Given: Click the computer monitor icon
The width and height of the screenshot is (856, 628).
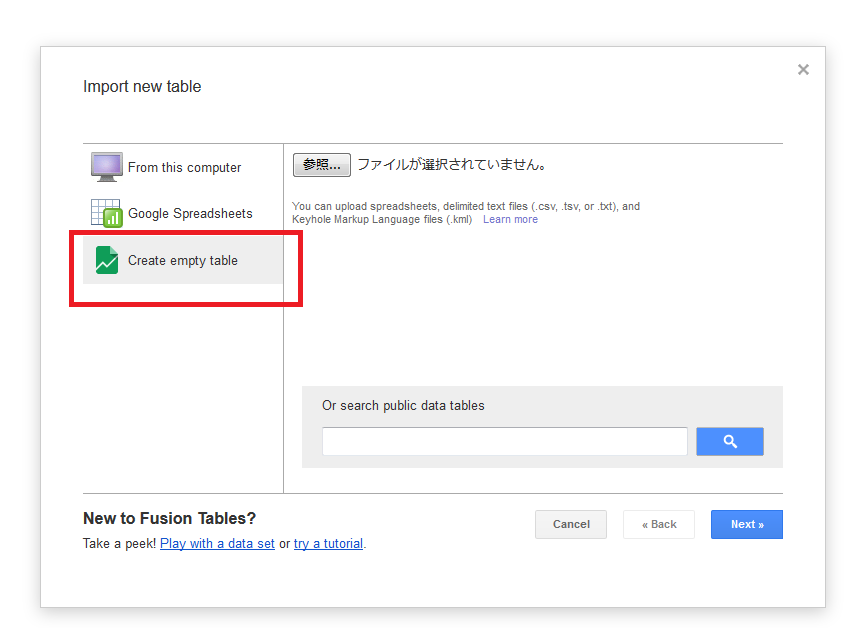Looking at the screenshot, I should click(106, 167).
